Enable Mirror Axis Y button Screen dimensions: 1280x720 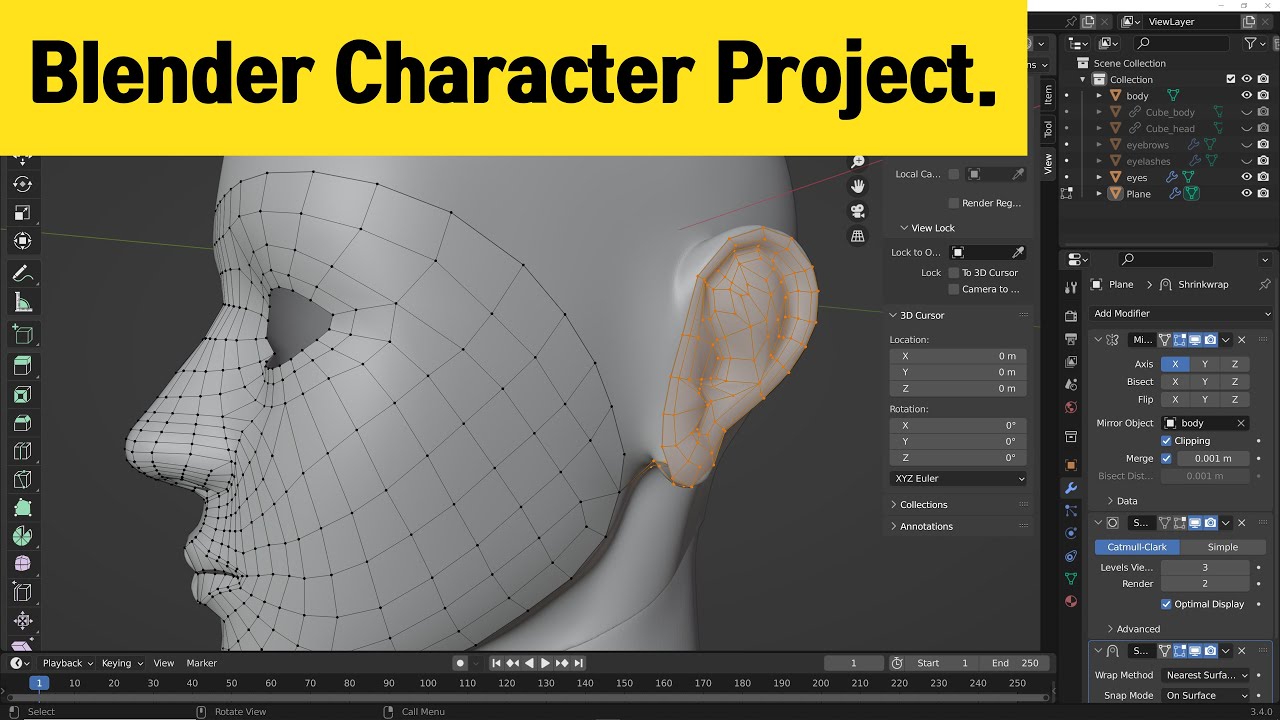(1205, 364)
